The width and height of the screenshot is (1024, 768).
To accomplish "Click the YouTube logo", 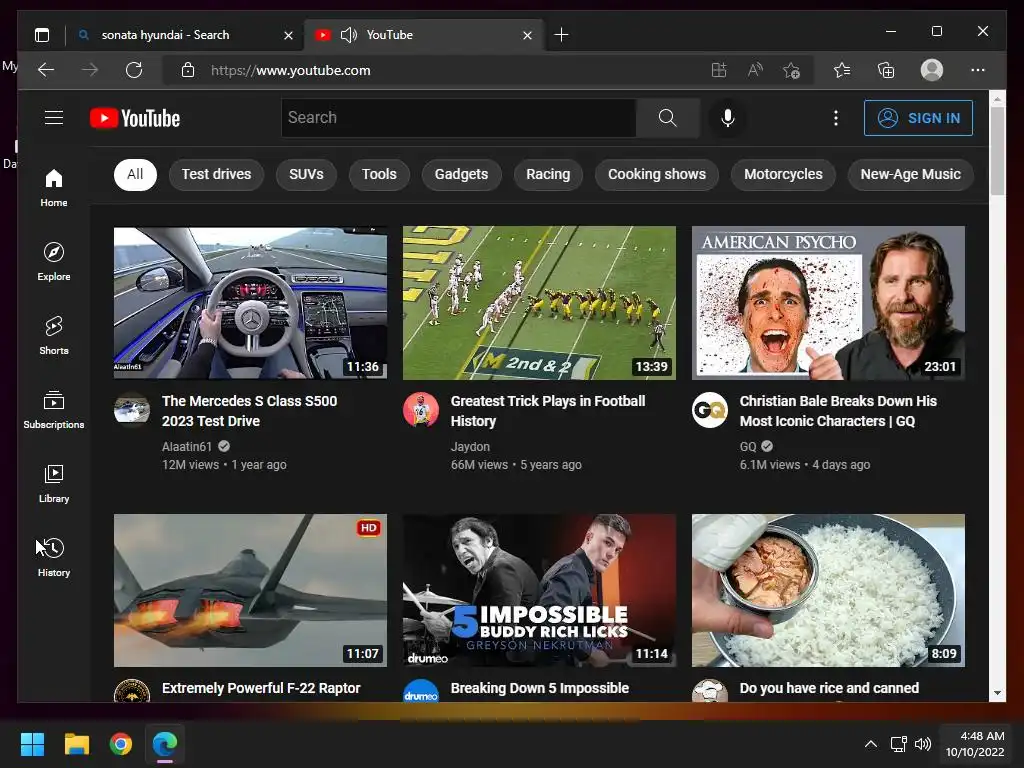I will (x=135, y=118).
